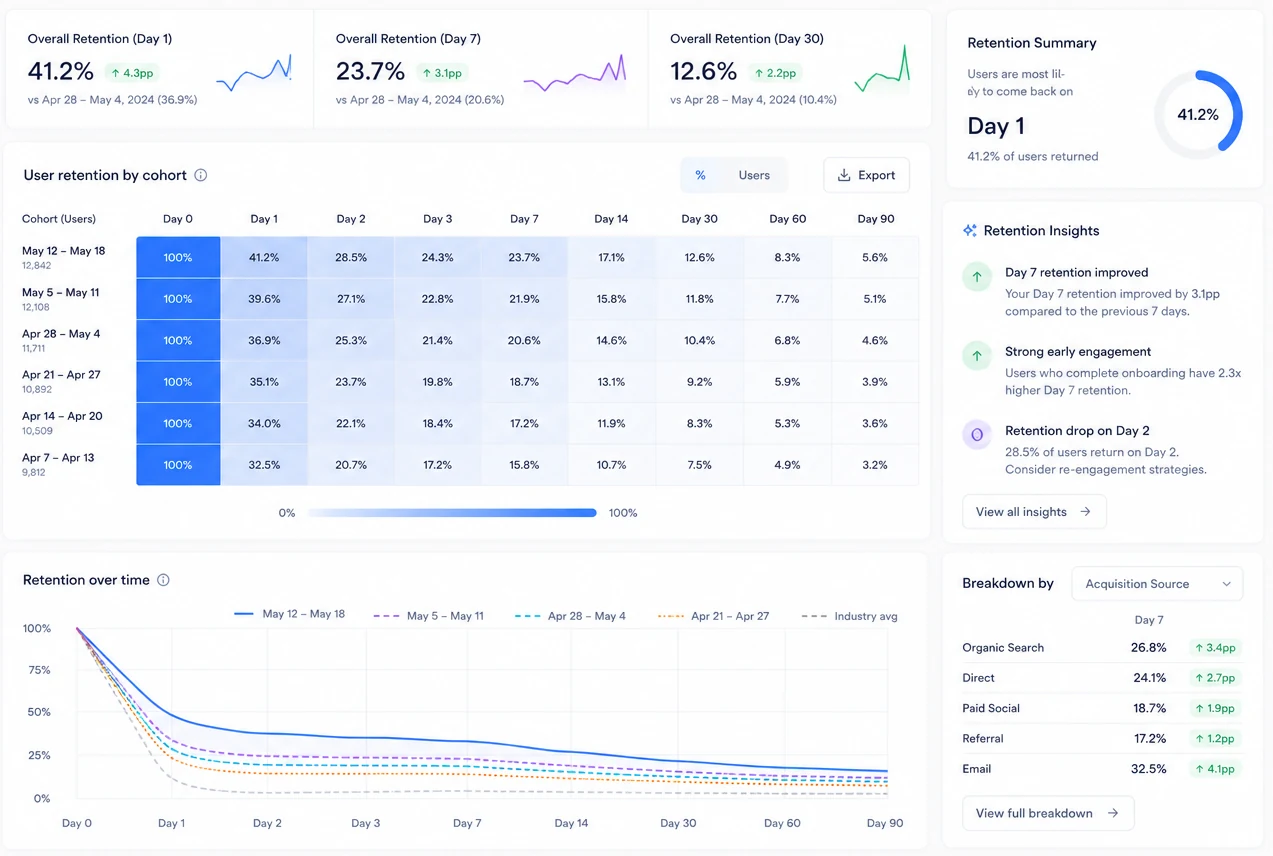Click the arrow icon in View all insights
1273x856 pixels.
1085,512
